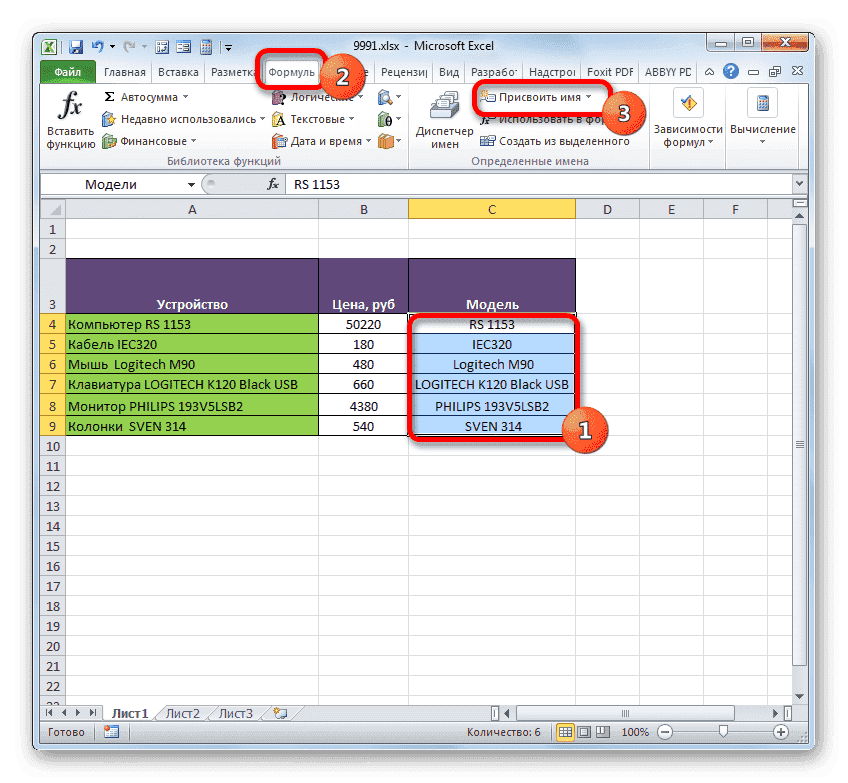Save the workbook via Quick Access toolbar
848x783 pixels.
click(x=75, y=46)
